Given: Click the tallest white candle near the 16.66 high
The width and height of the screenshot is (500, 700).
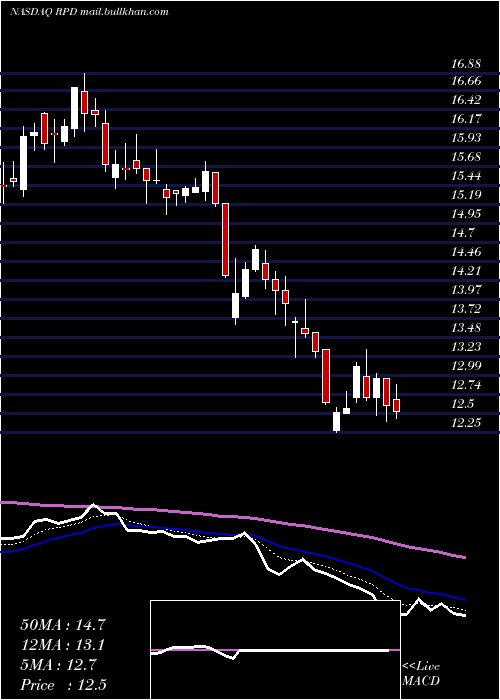Looking at the screenshot, I should point(75,108).
